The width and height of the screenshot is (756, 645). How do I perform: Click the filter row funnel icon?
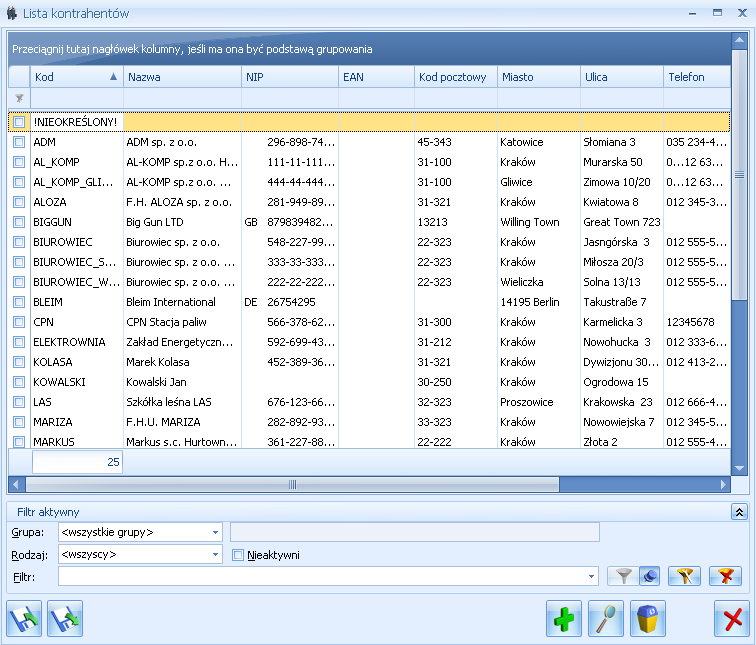point(19,98)
